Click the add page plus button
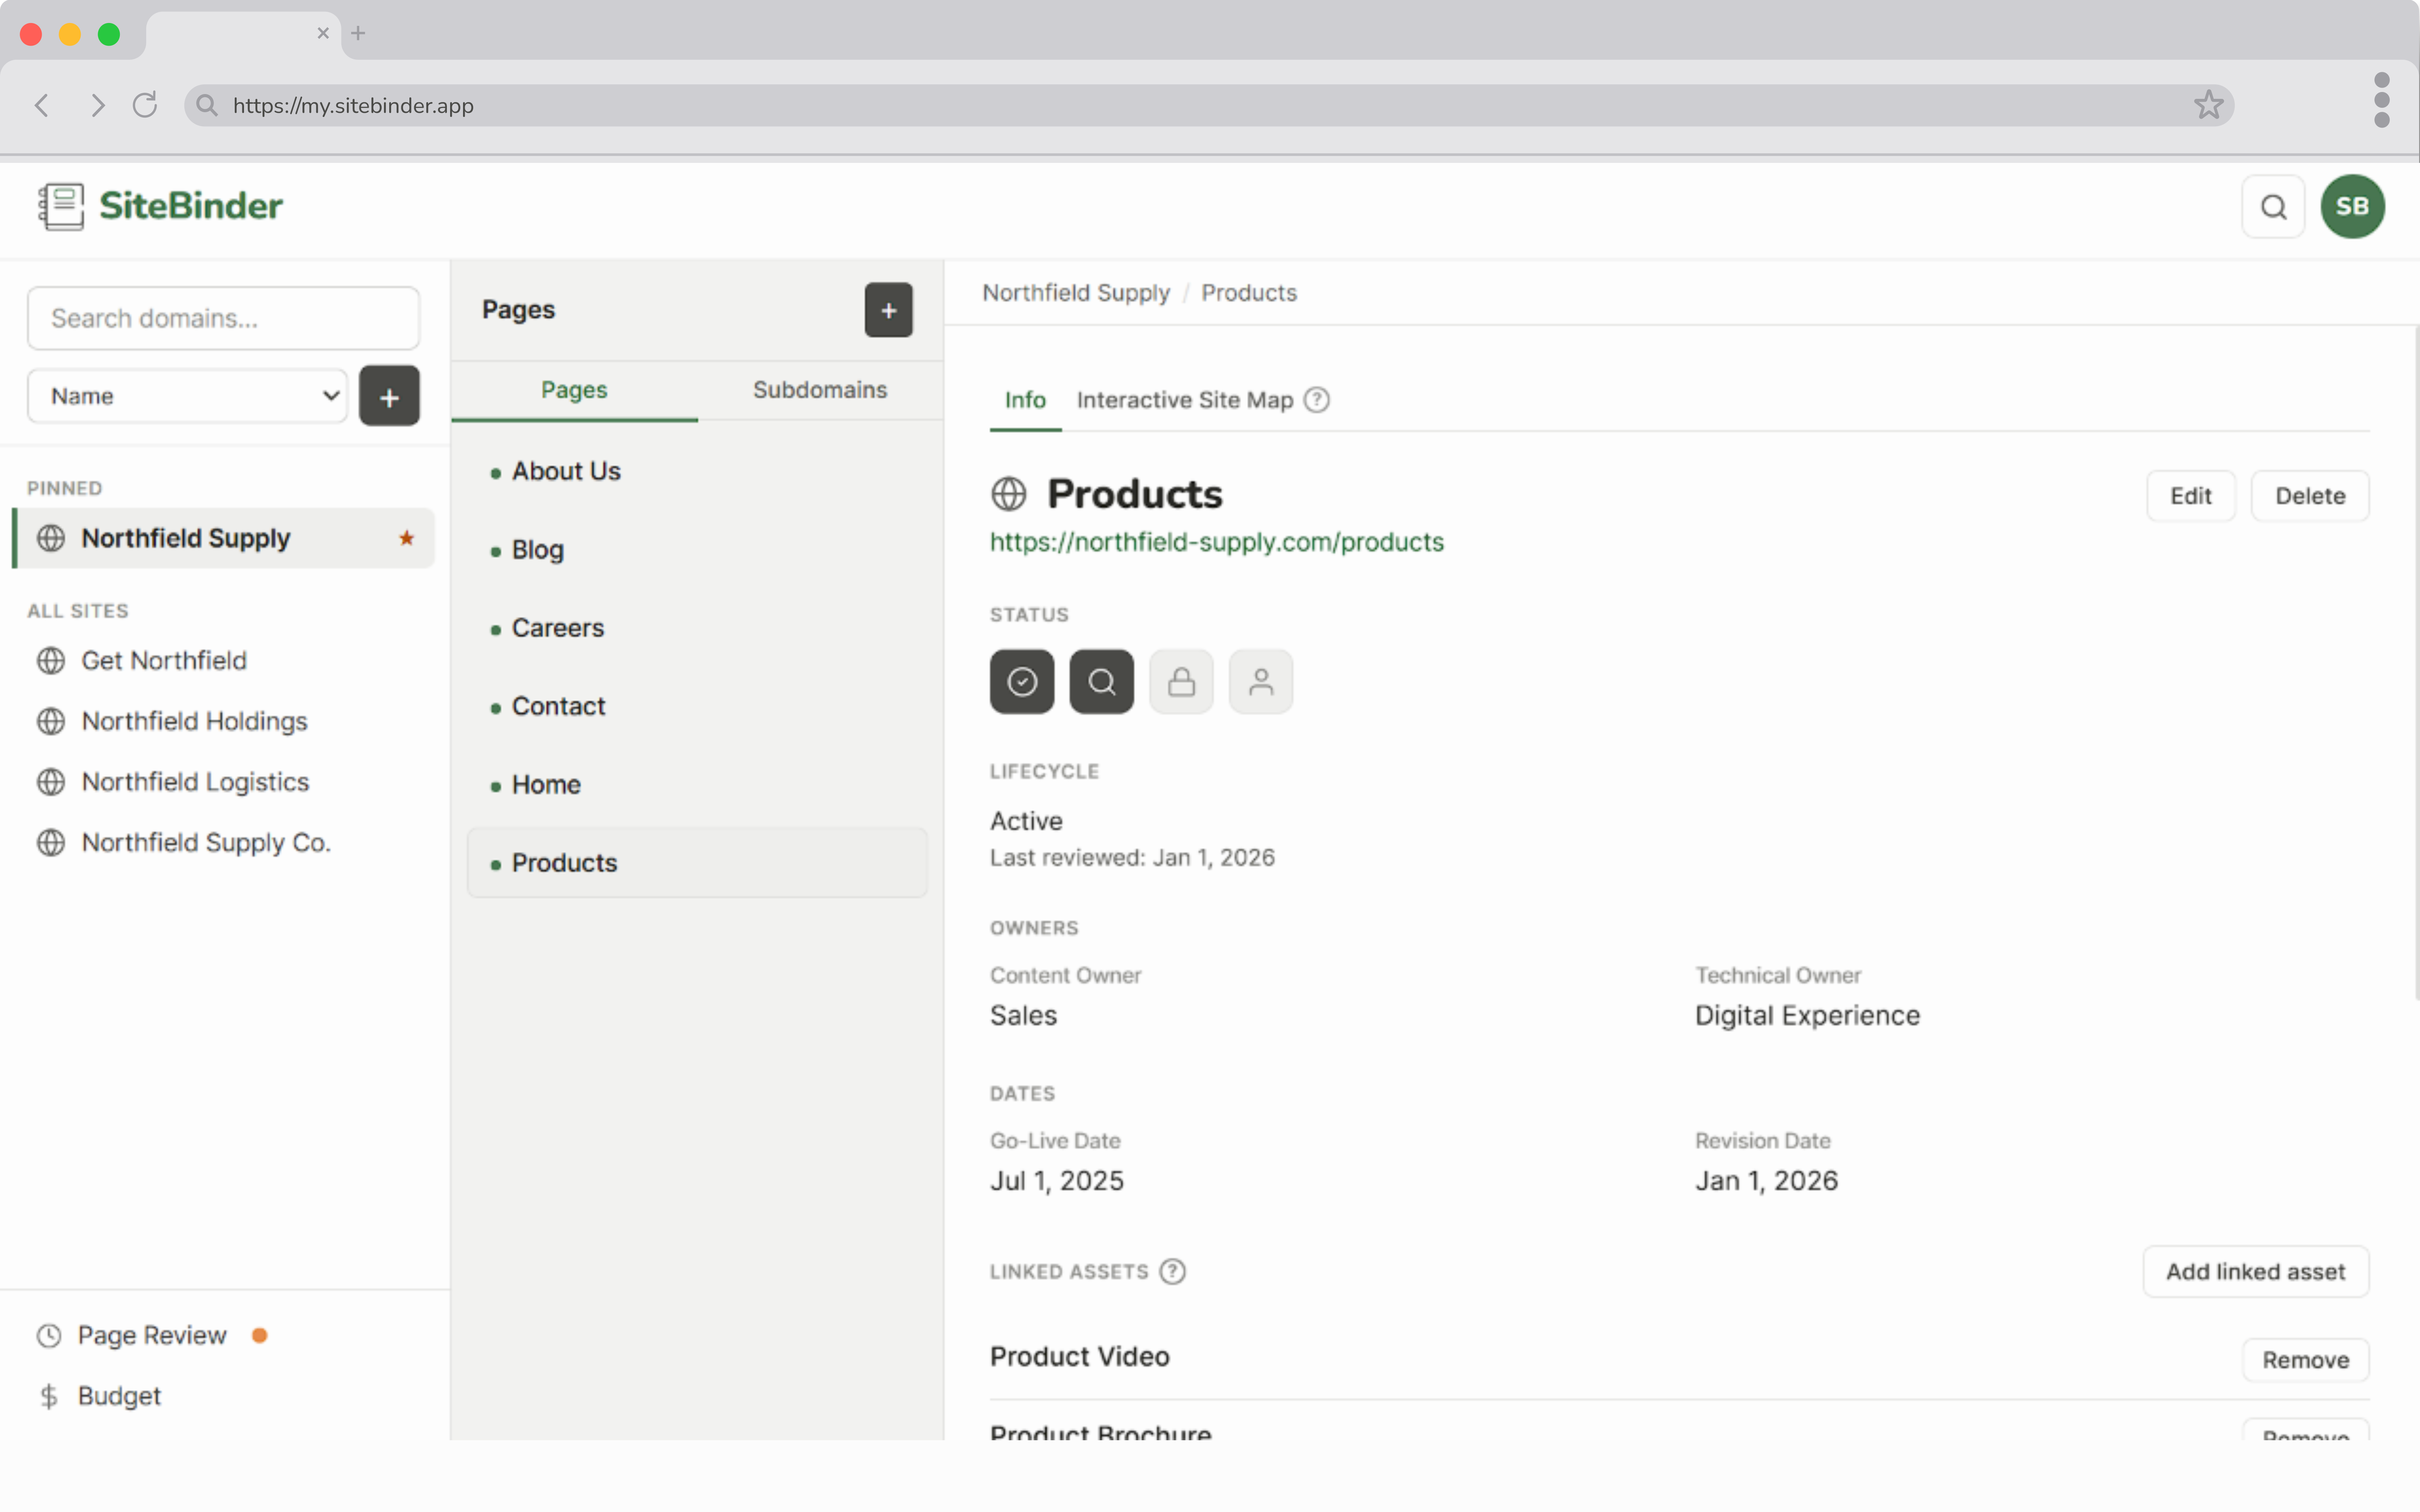 (x=888, y=310)
